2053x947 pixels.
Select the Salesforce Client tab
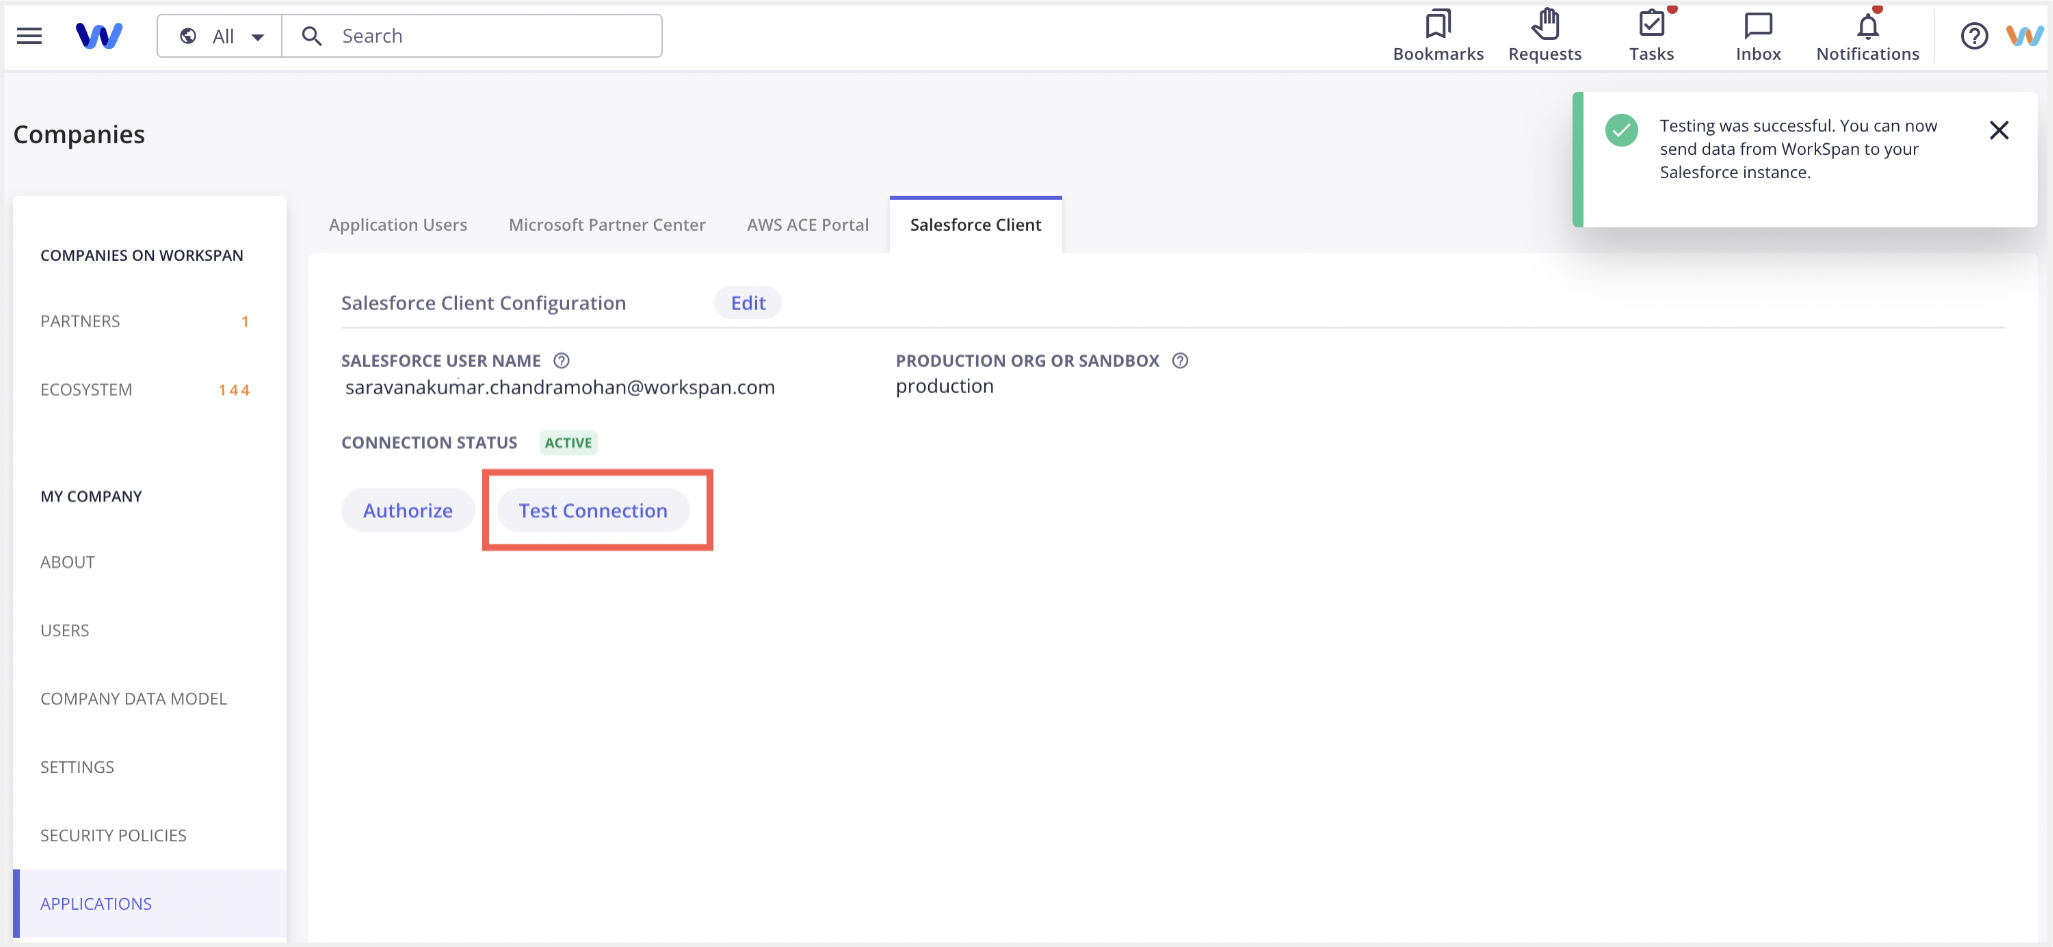(x=976, y=225)
